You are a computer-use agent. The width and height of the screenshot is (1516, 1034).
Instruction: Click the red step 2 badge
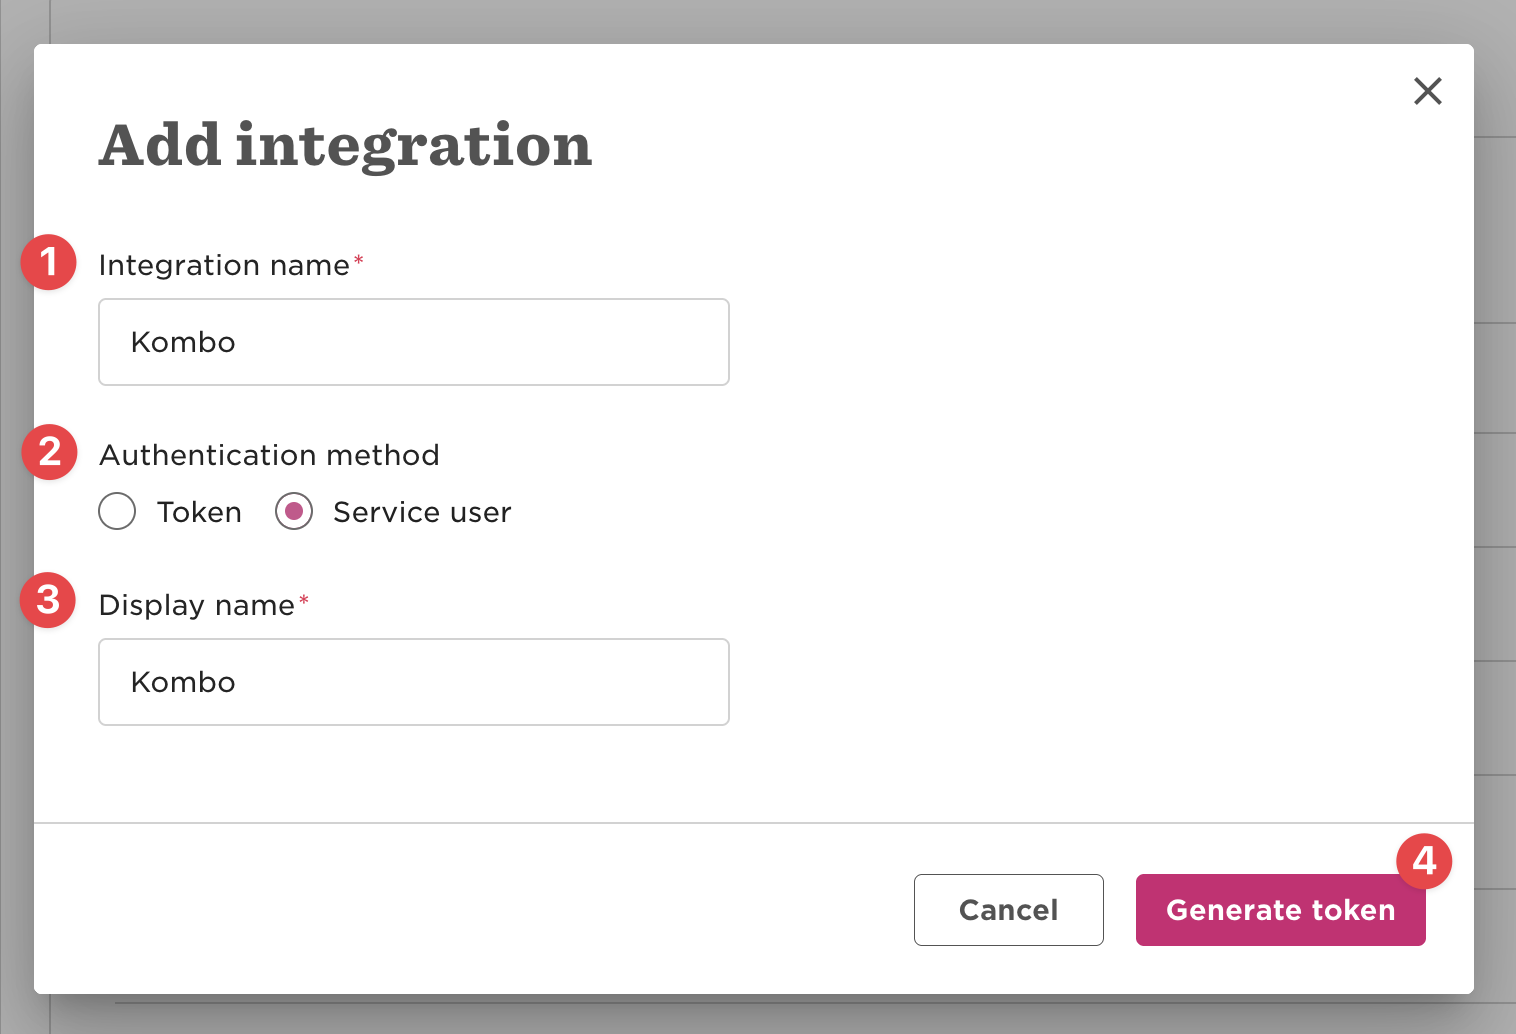pyautogui.click(x=49, y=452)
